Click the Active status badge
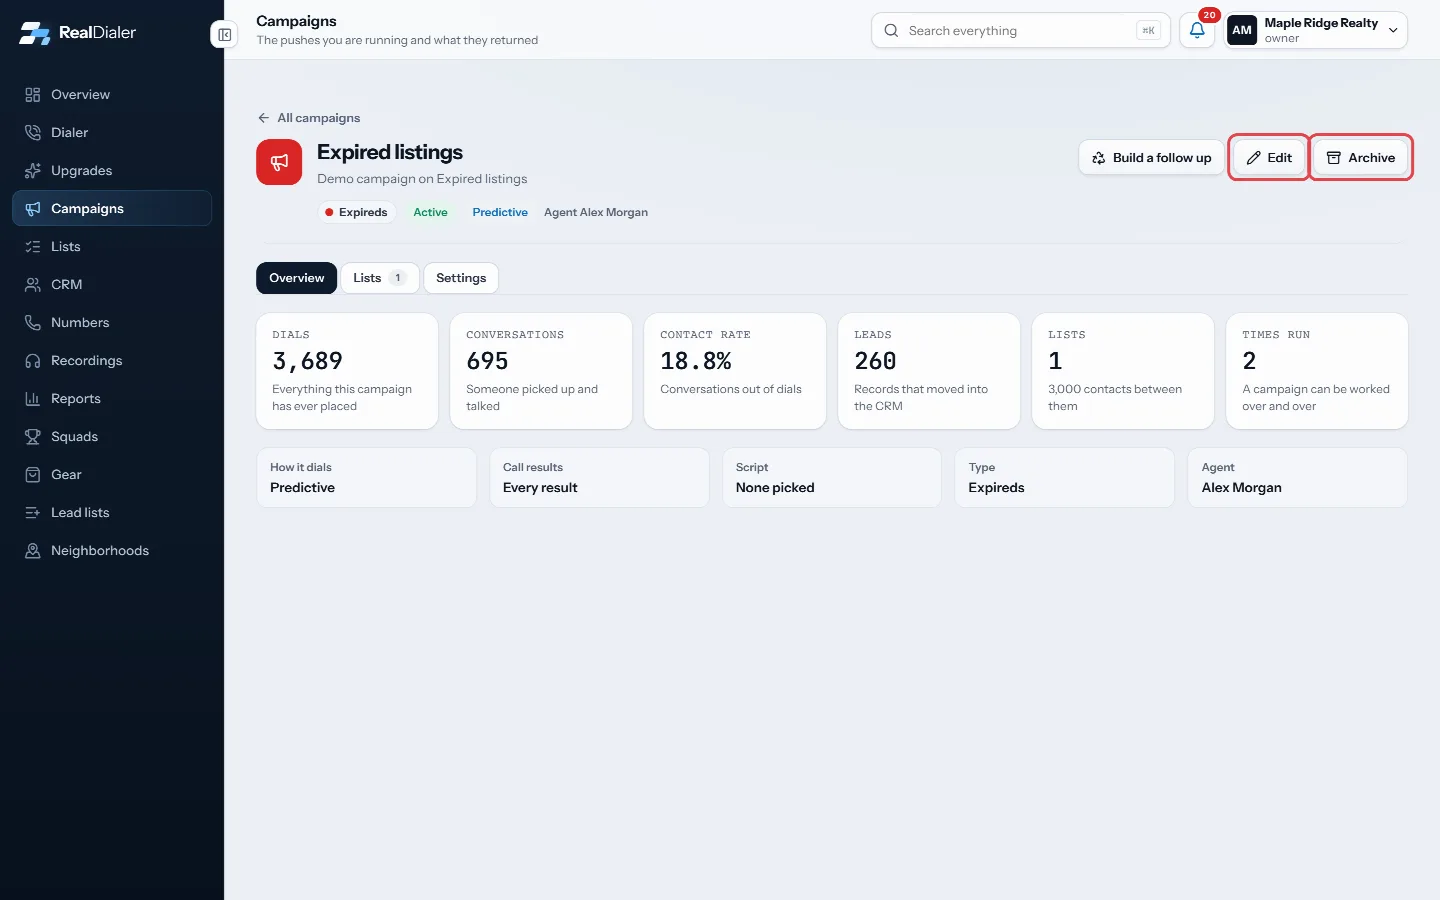 pos(430,212)
